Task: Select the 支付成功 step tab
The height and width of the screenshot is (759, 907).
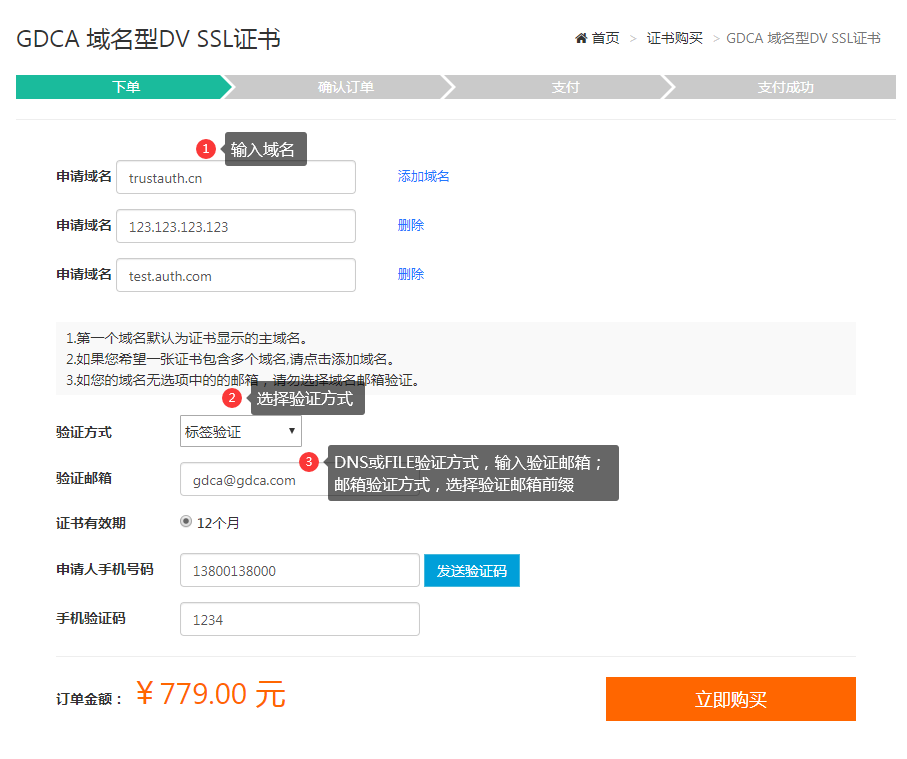Action: click(x=785, y=87)
